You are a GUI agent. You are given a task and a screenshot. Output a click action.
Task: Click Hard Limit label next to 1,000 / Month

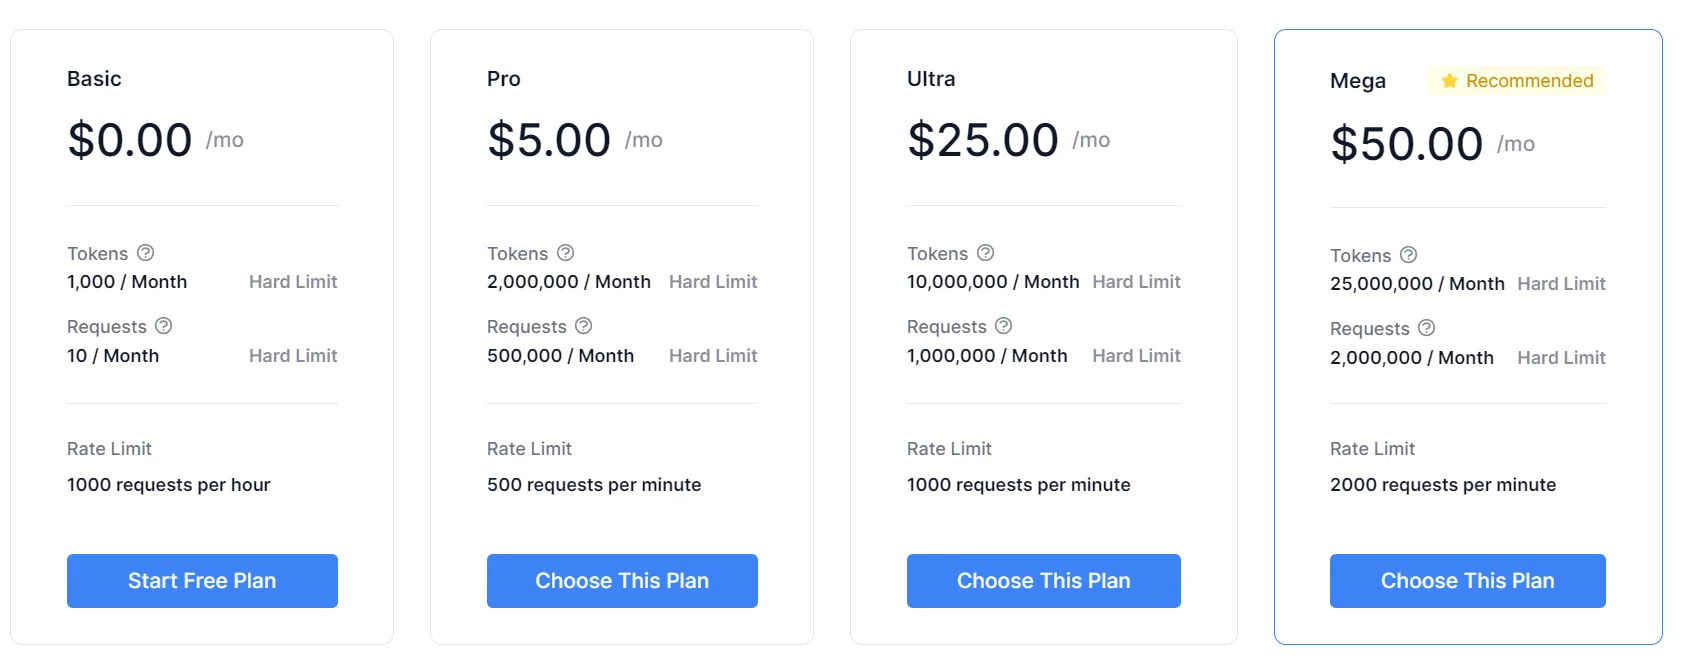[x=293, y=282]
